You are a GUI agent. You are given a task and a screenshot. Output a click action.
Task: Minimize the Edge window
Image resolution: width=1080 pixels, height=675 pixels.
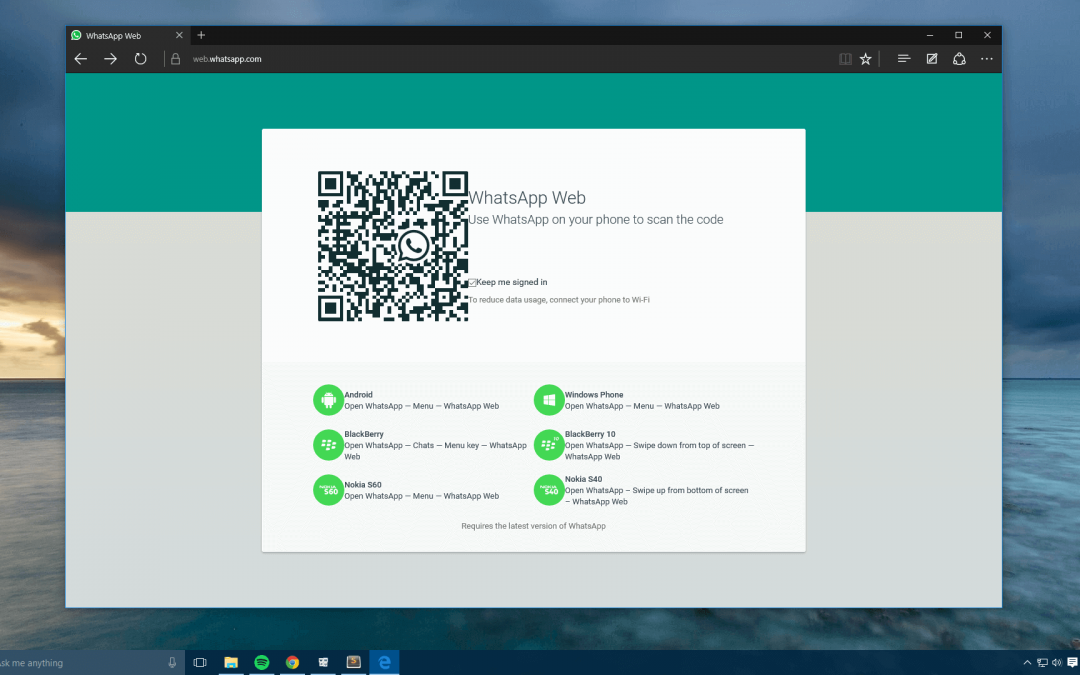tap(930, 35)
